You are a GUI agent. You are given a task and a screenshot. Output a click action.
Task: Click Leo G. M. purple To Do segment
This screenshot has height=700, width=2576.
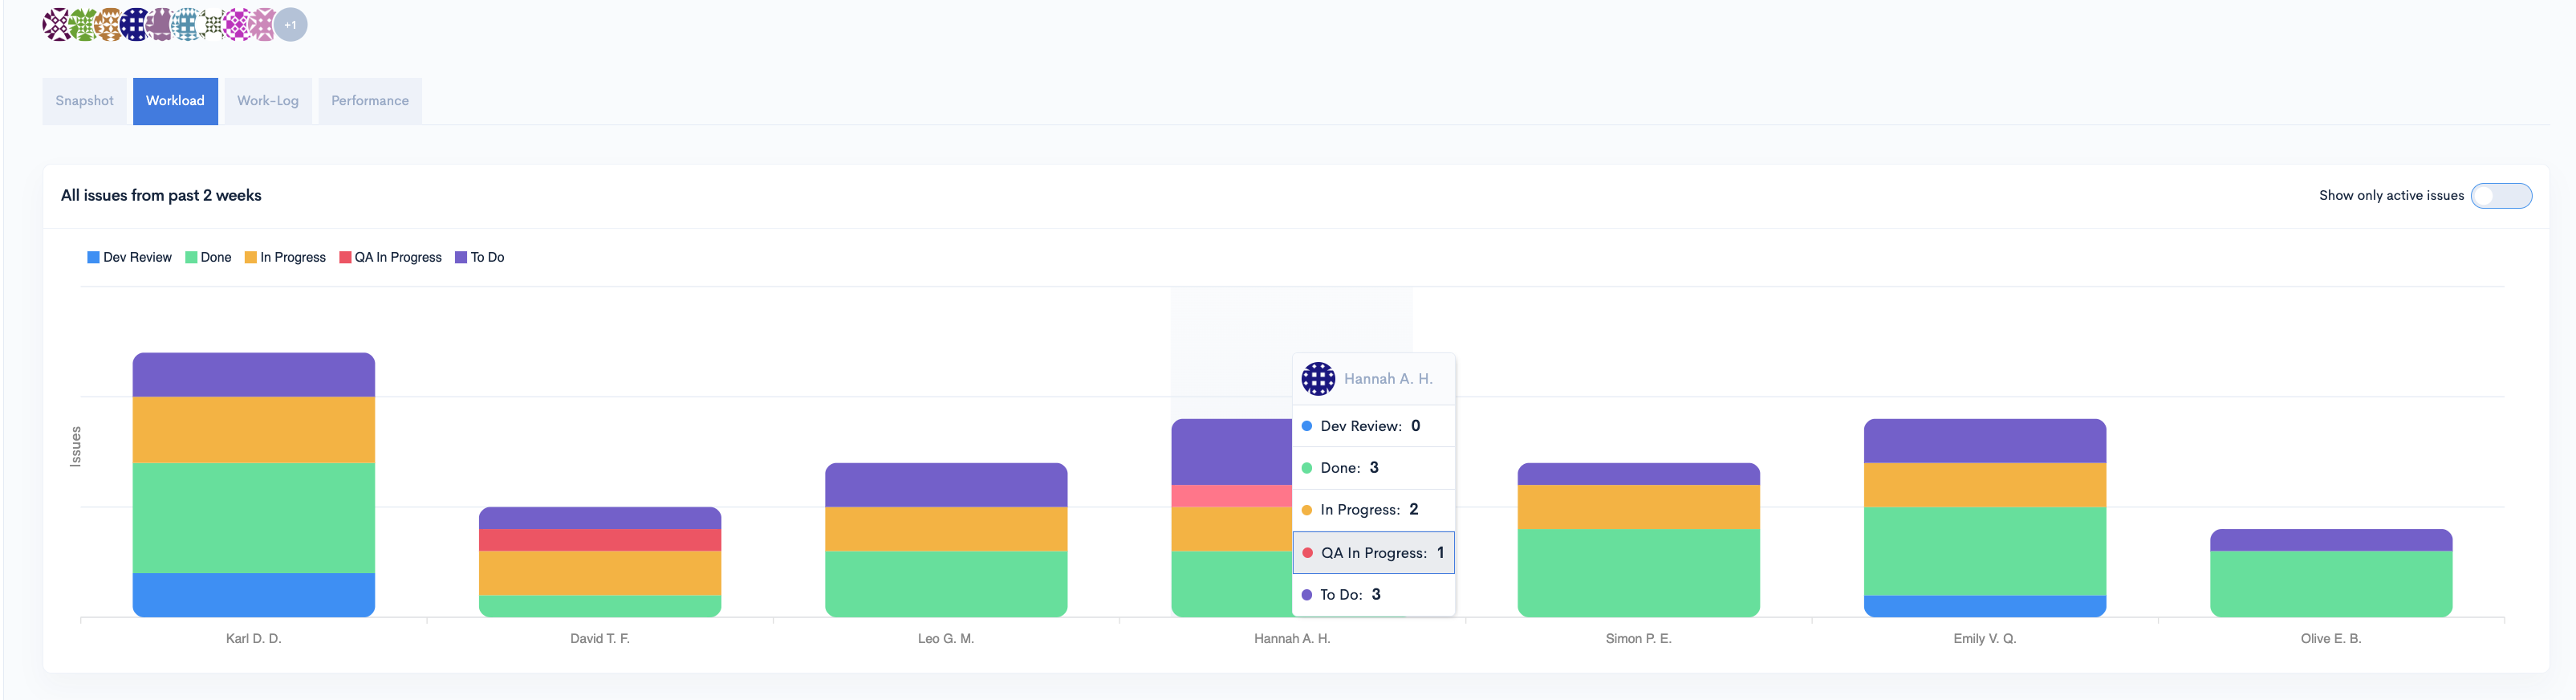pos(946,485)
